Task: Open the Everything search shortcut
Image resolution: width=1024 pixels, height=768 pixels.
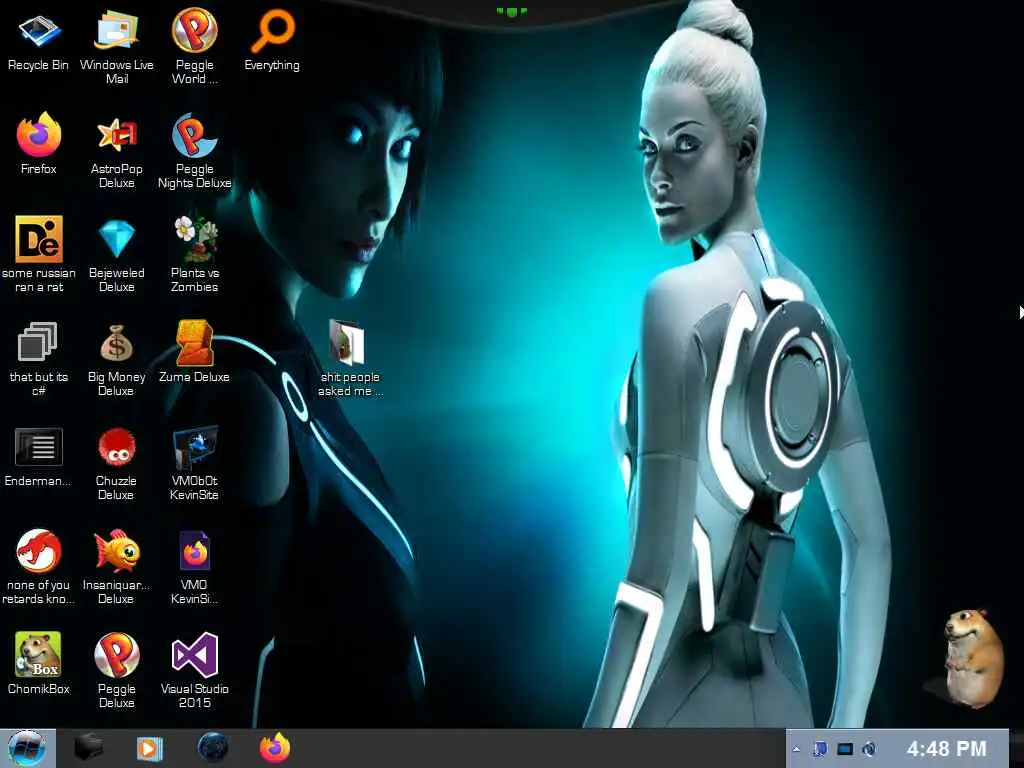Action: point(272,40)
